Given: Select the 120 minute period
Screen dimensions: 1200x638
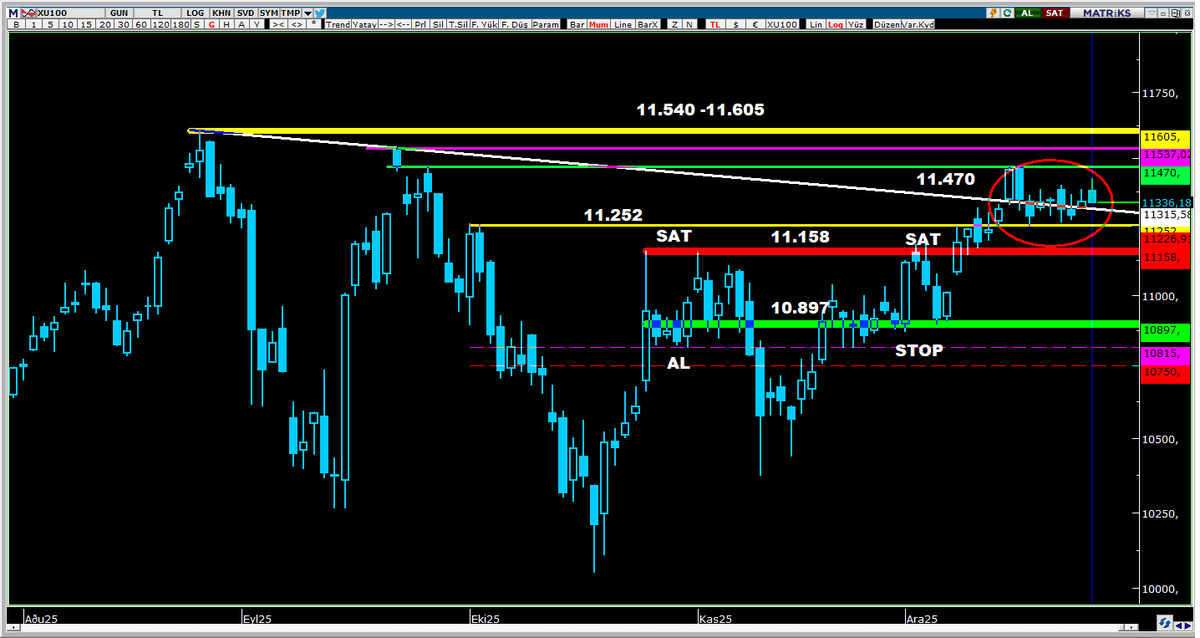Looking at the screenshot, I should [x=160, y=24].
